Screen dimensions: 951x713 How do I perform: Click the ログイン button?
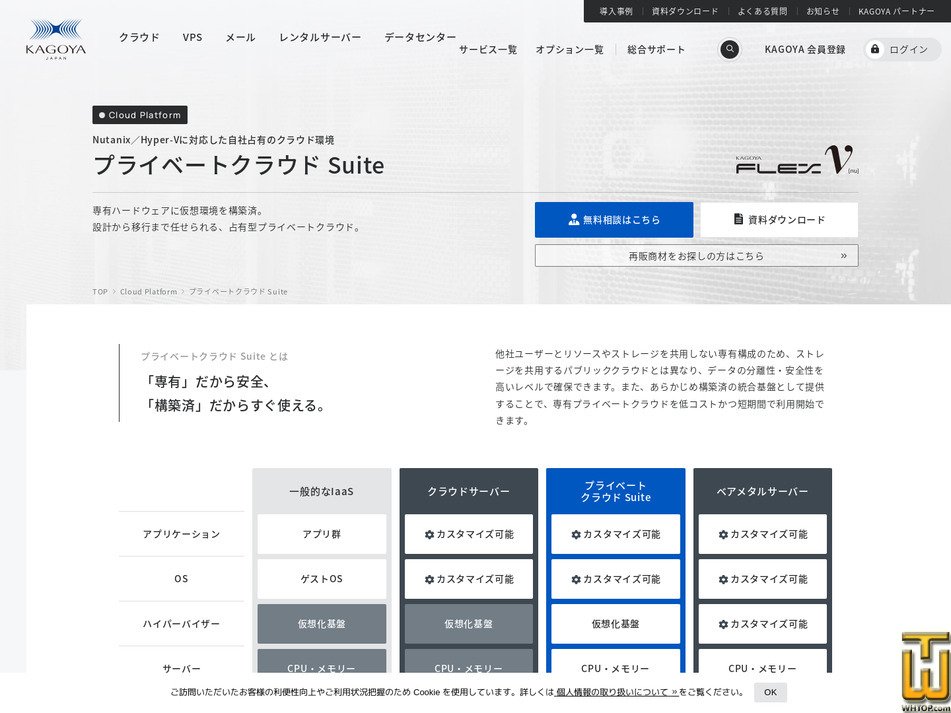tap(902, 50)
